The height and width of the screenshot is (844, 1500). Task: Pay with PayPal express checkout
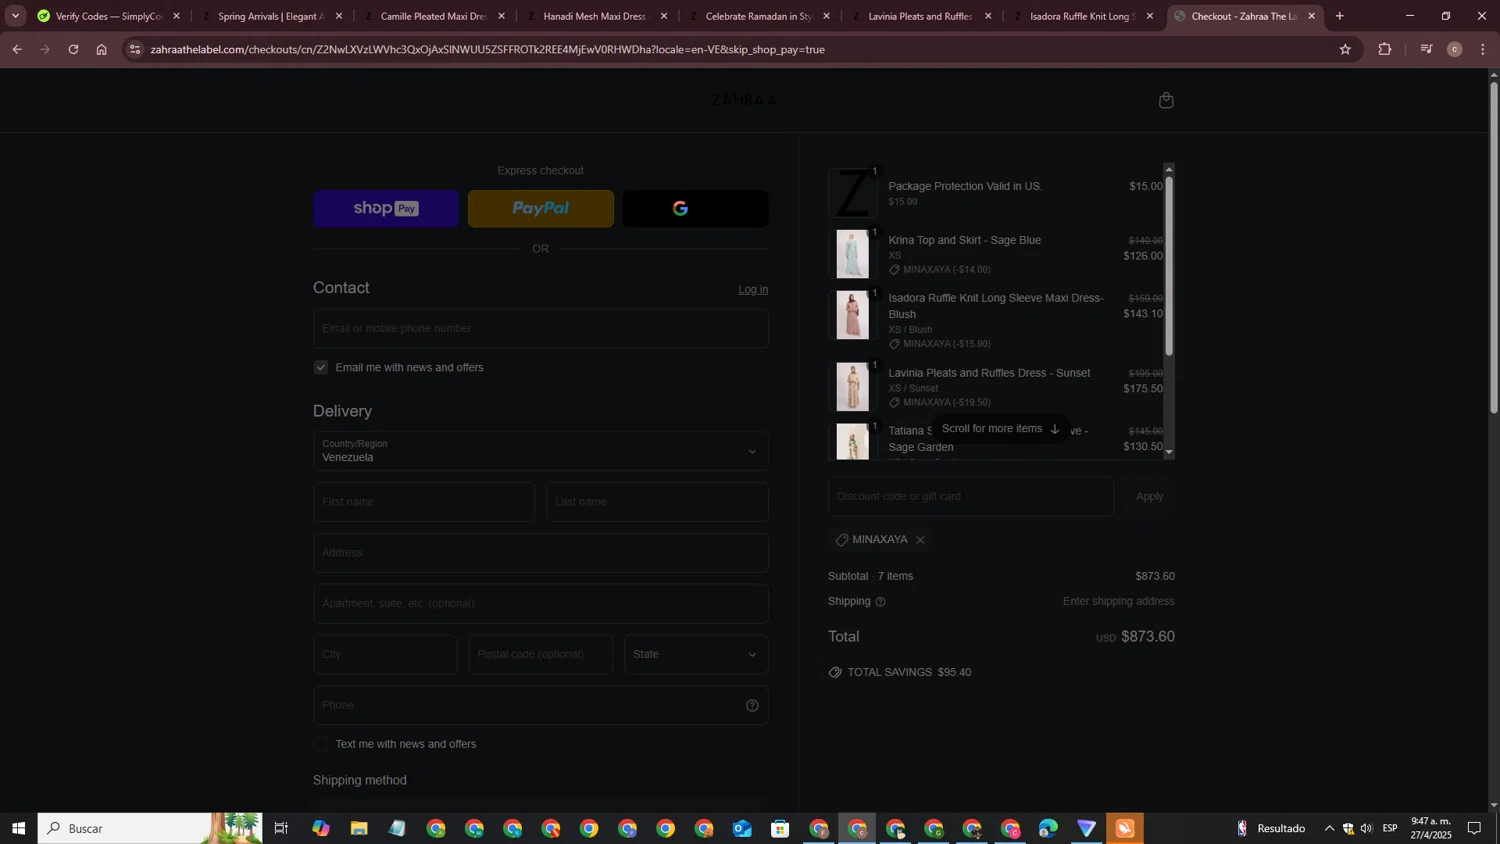[x=541, y=208]
